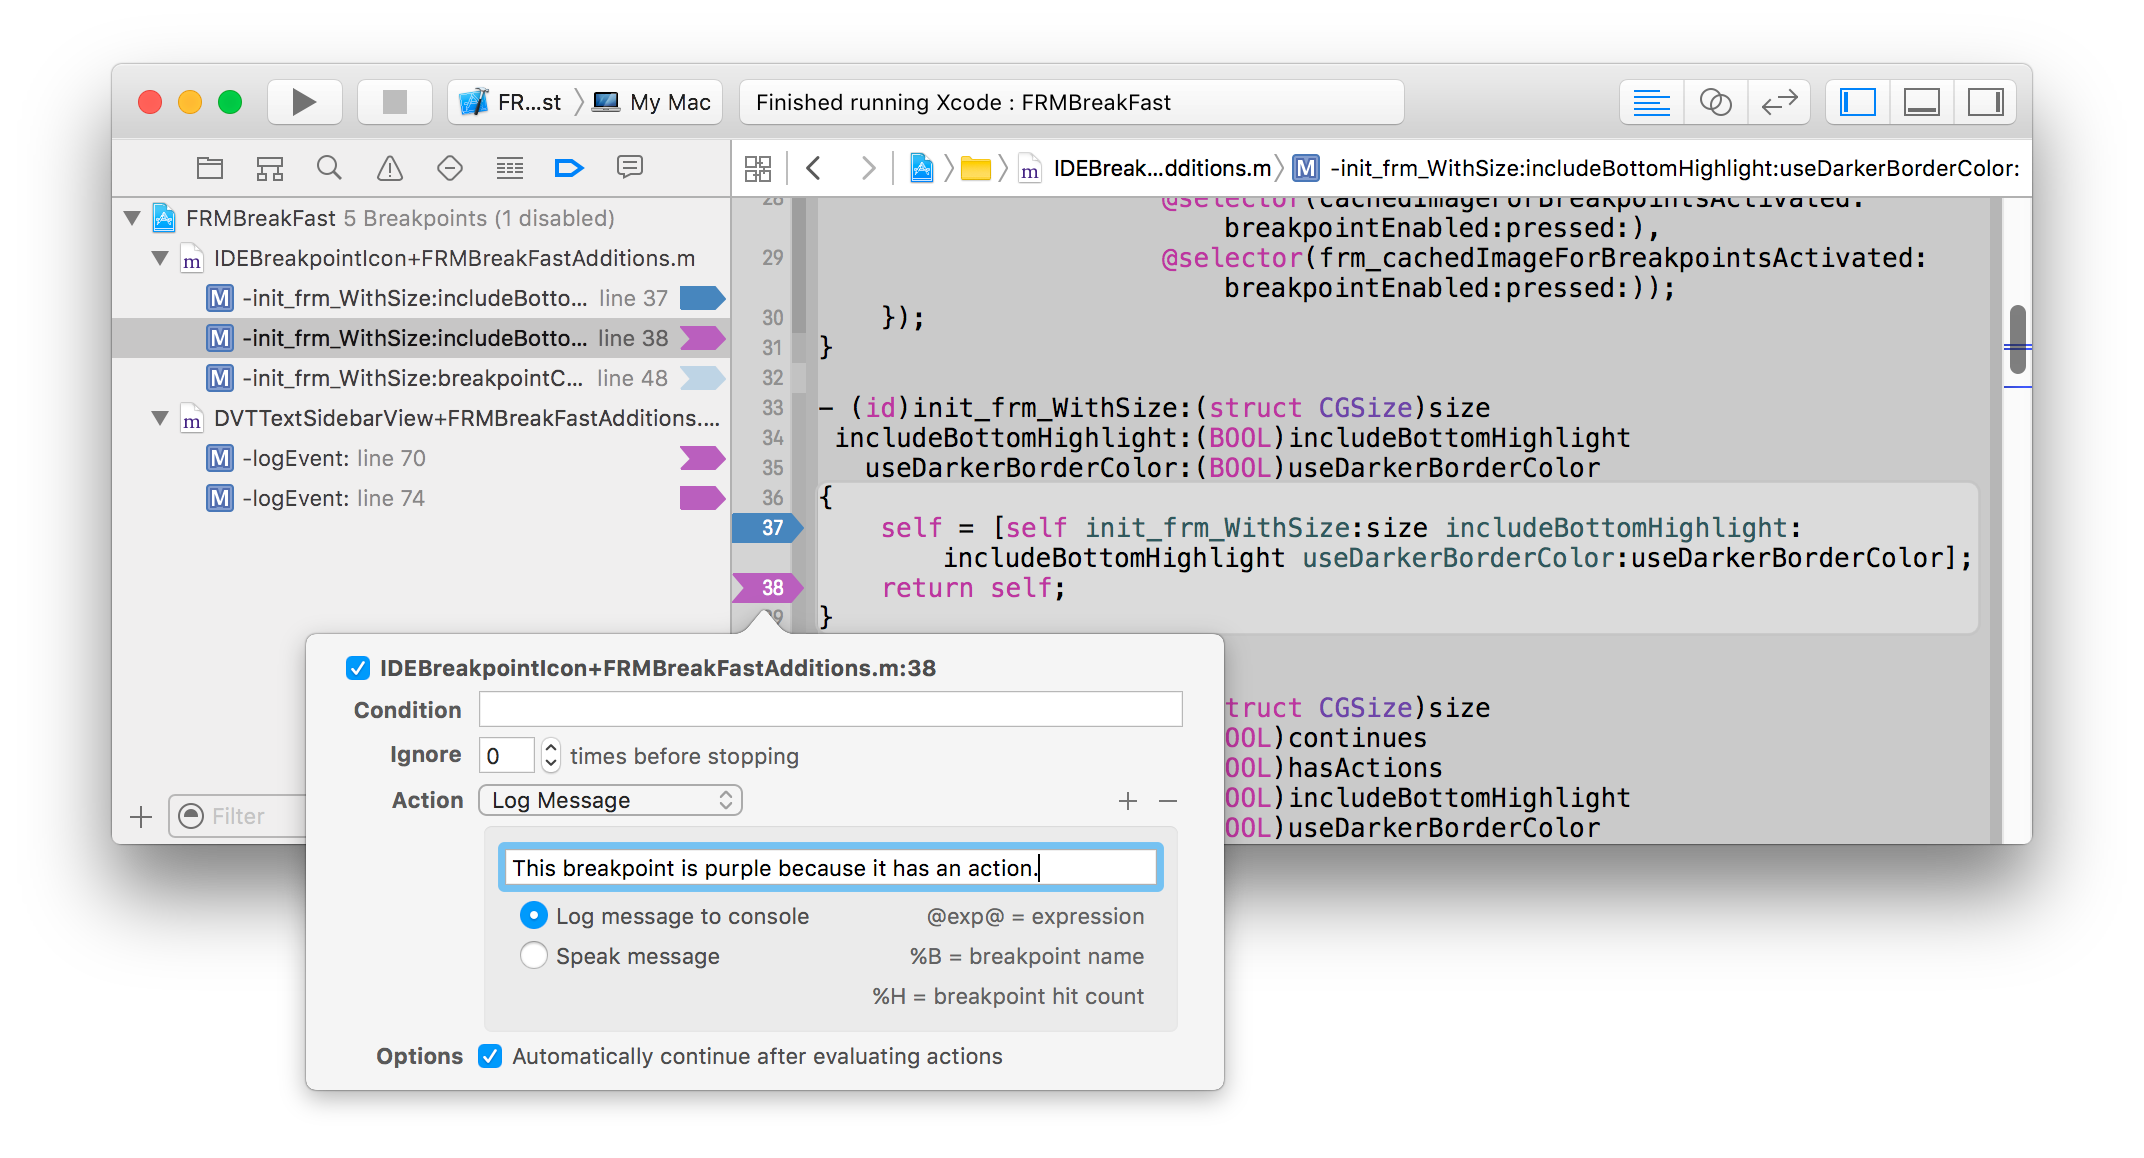Open the Log Message action dropdown
The height and width of the screenshot is (1158, 2144).
point(610,800)
